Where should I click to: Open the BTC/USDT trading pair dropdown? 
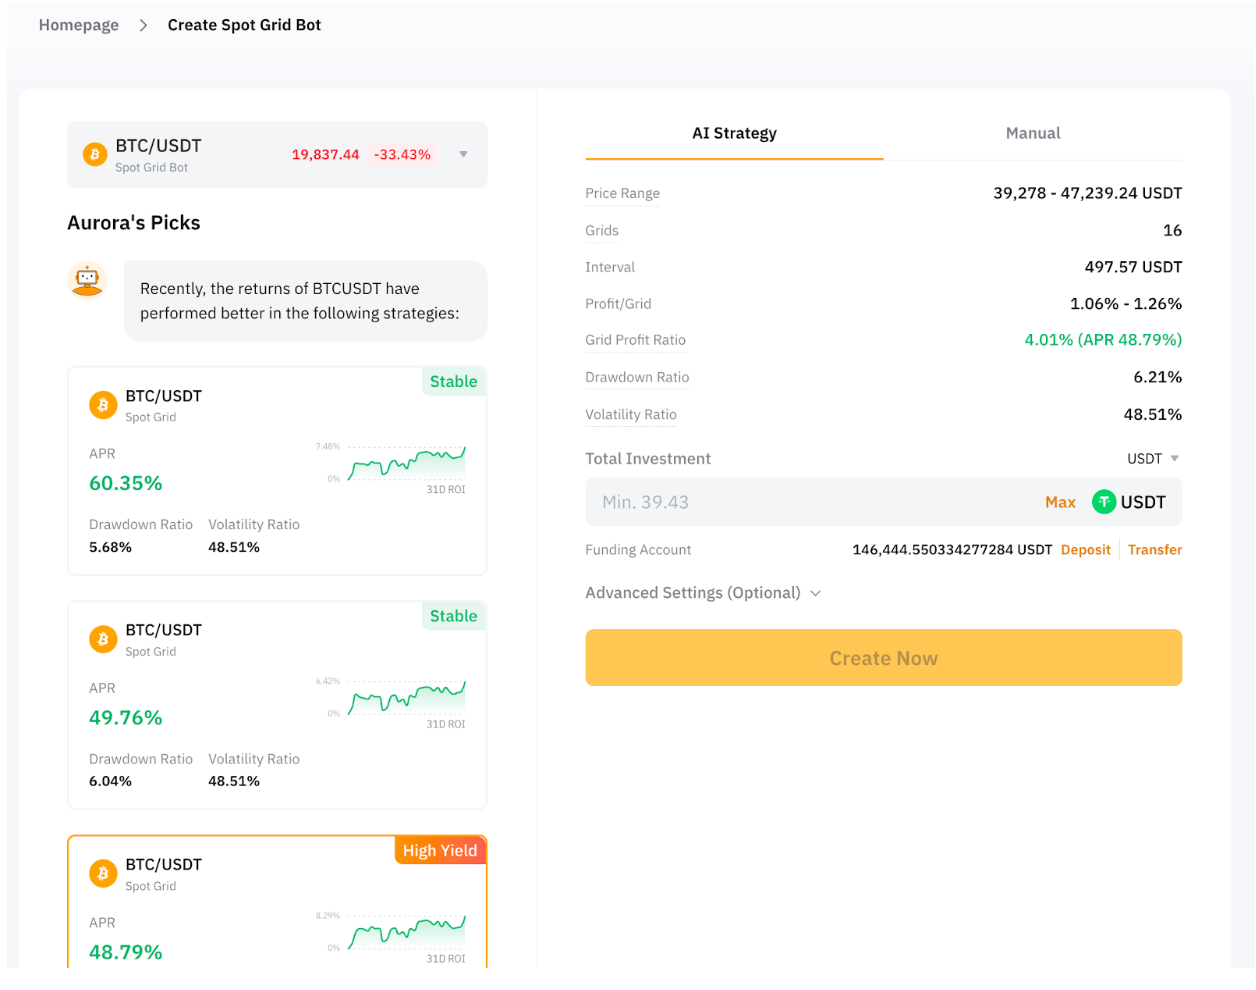click(463, 154)
